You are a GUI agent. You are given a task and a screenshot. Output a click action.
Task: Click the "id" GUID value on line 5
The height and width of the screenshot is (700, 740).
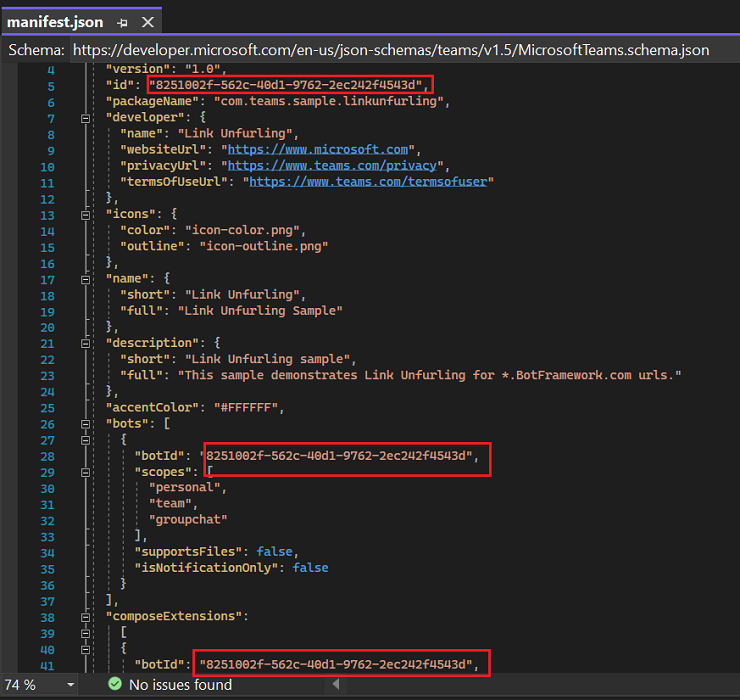click(286, 85)
